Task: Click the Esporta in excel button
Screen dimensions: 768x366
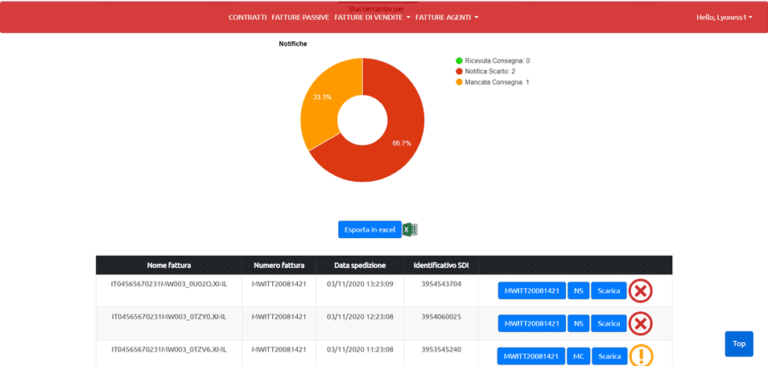Action: pos(370,229)
